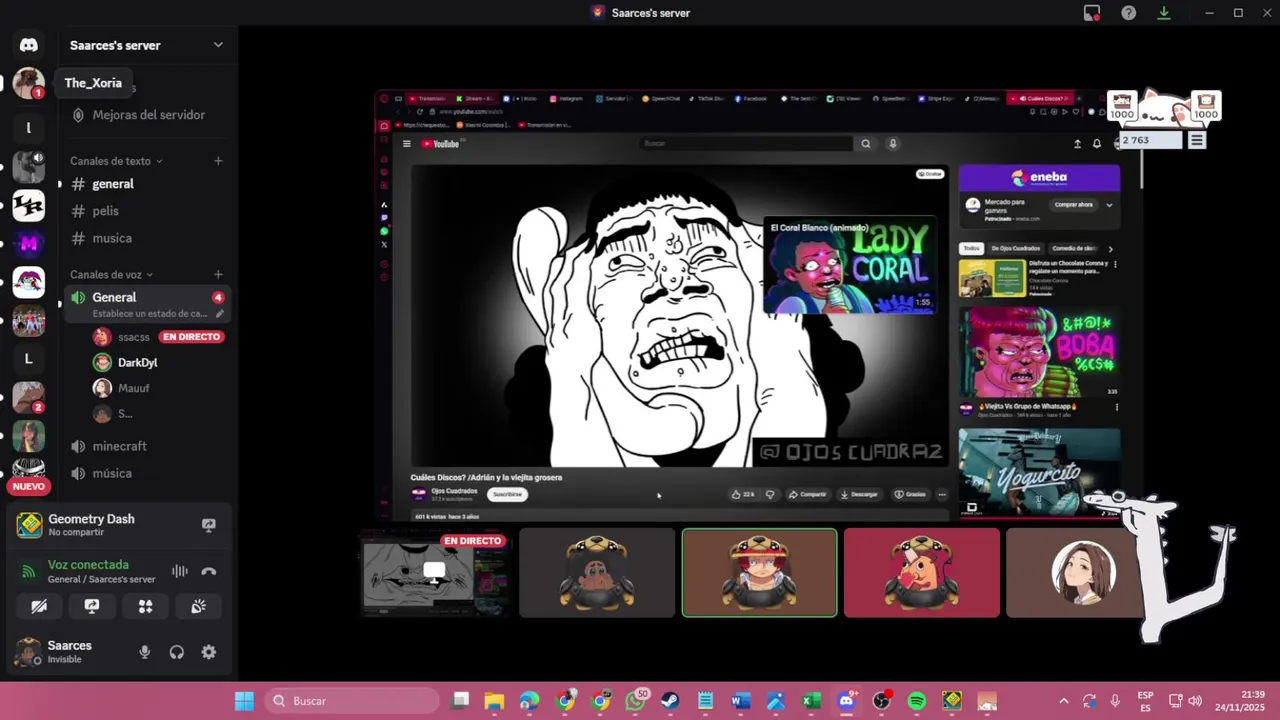1280x720 pixels.
Task: Click YouTube like button 22 k
Action: (x=743, y=494)
